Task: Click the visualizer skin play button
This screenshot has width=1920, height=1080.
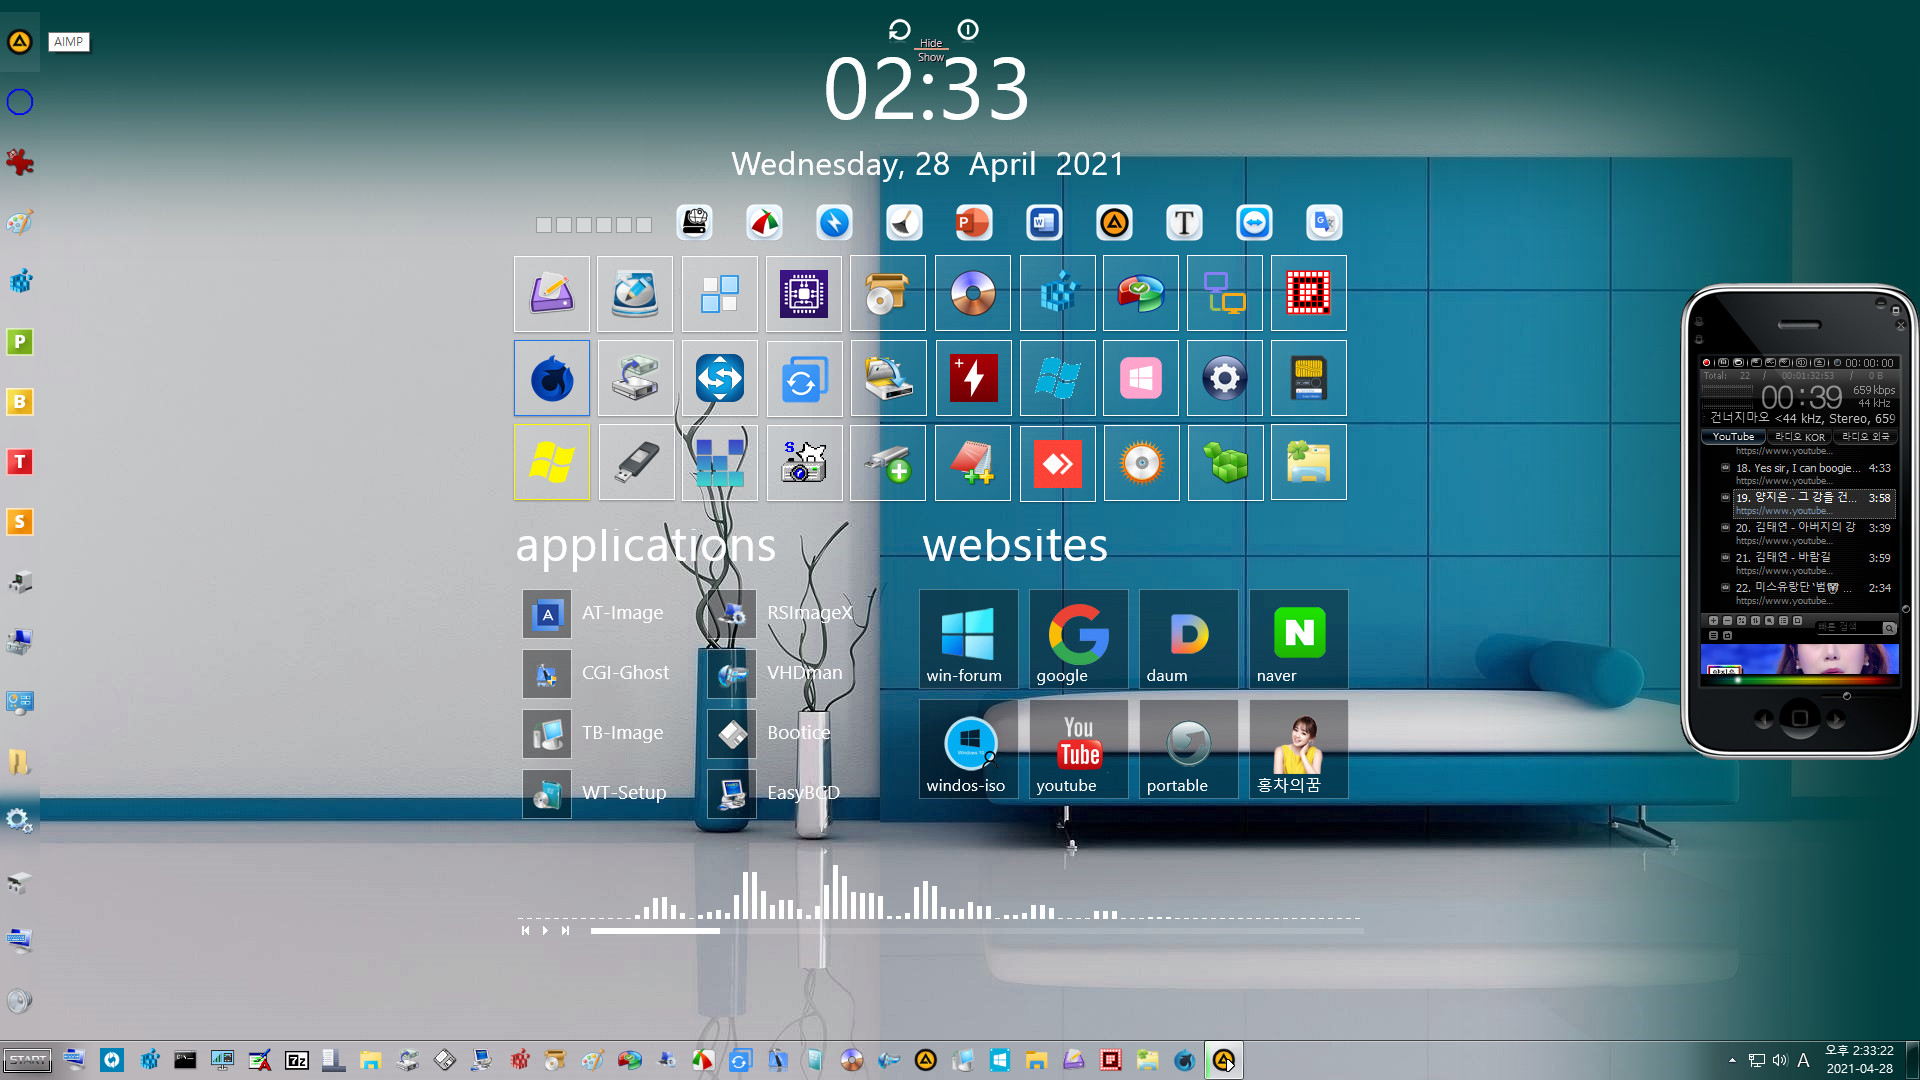Action: [545, 931]
